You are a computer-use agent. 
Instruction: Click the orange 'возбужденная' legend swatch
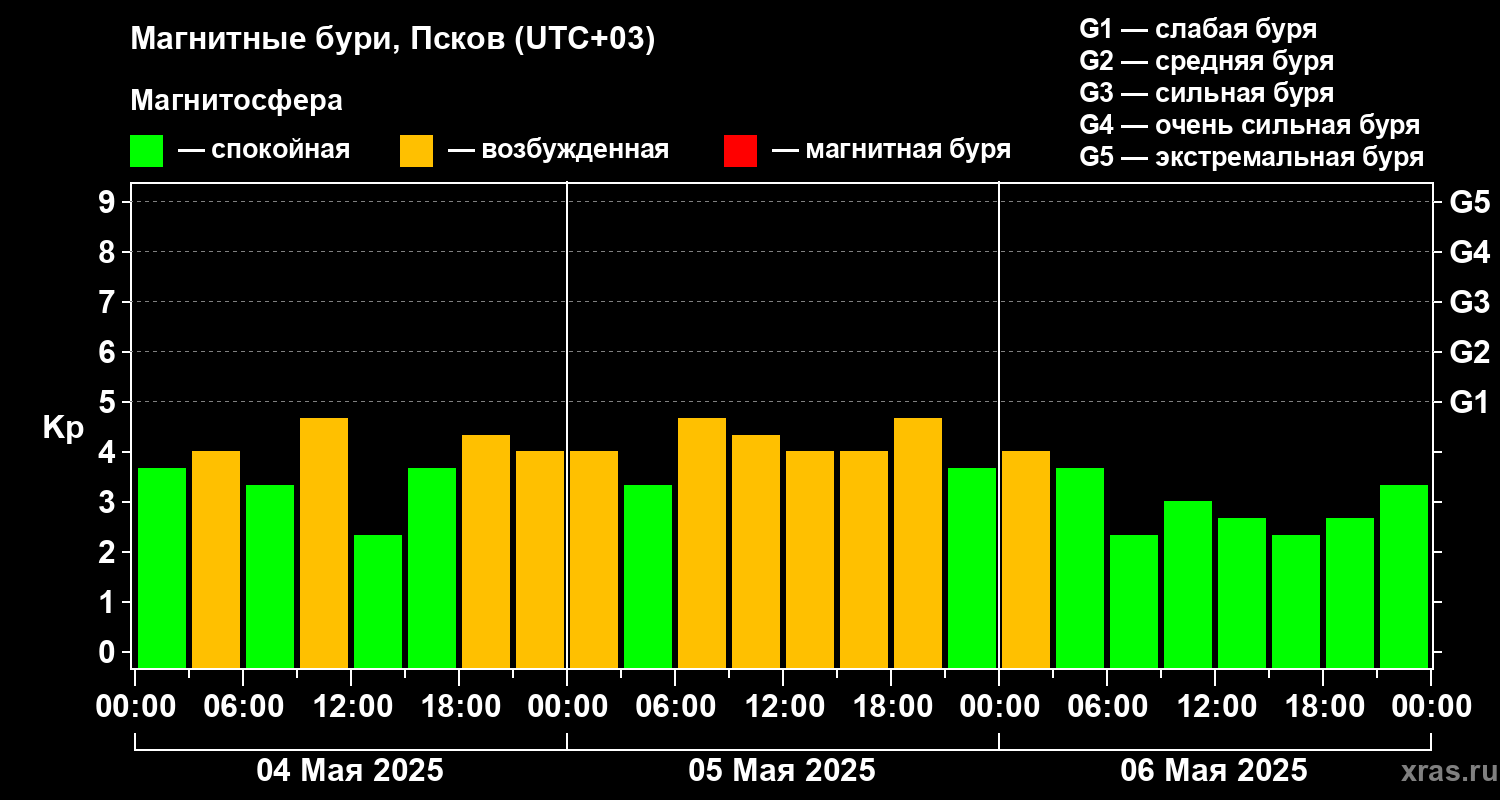coord(416,151)
